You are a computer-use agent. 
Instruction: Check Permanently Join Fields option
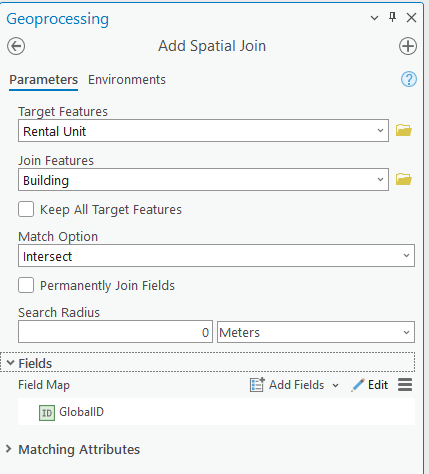26,285
